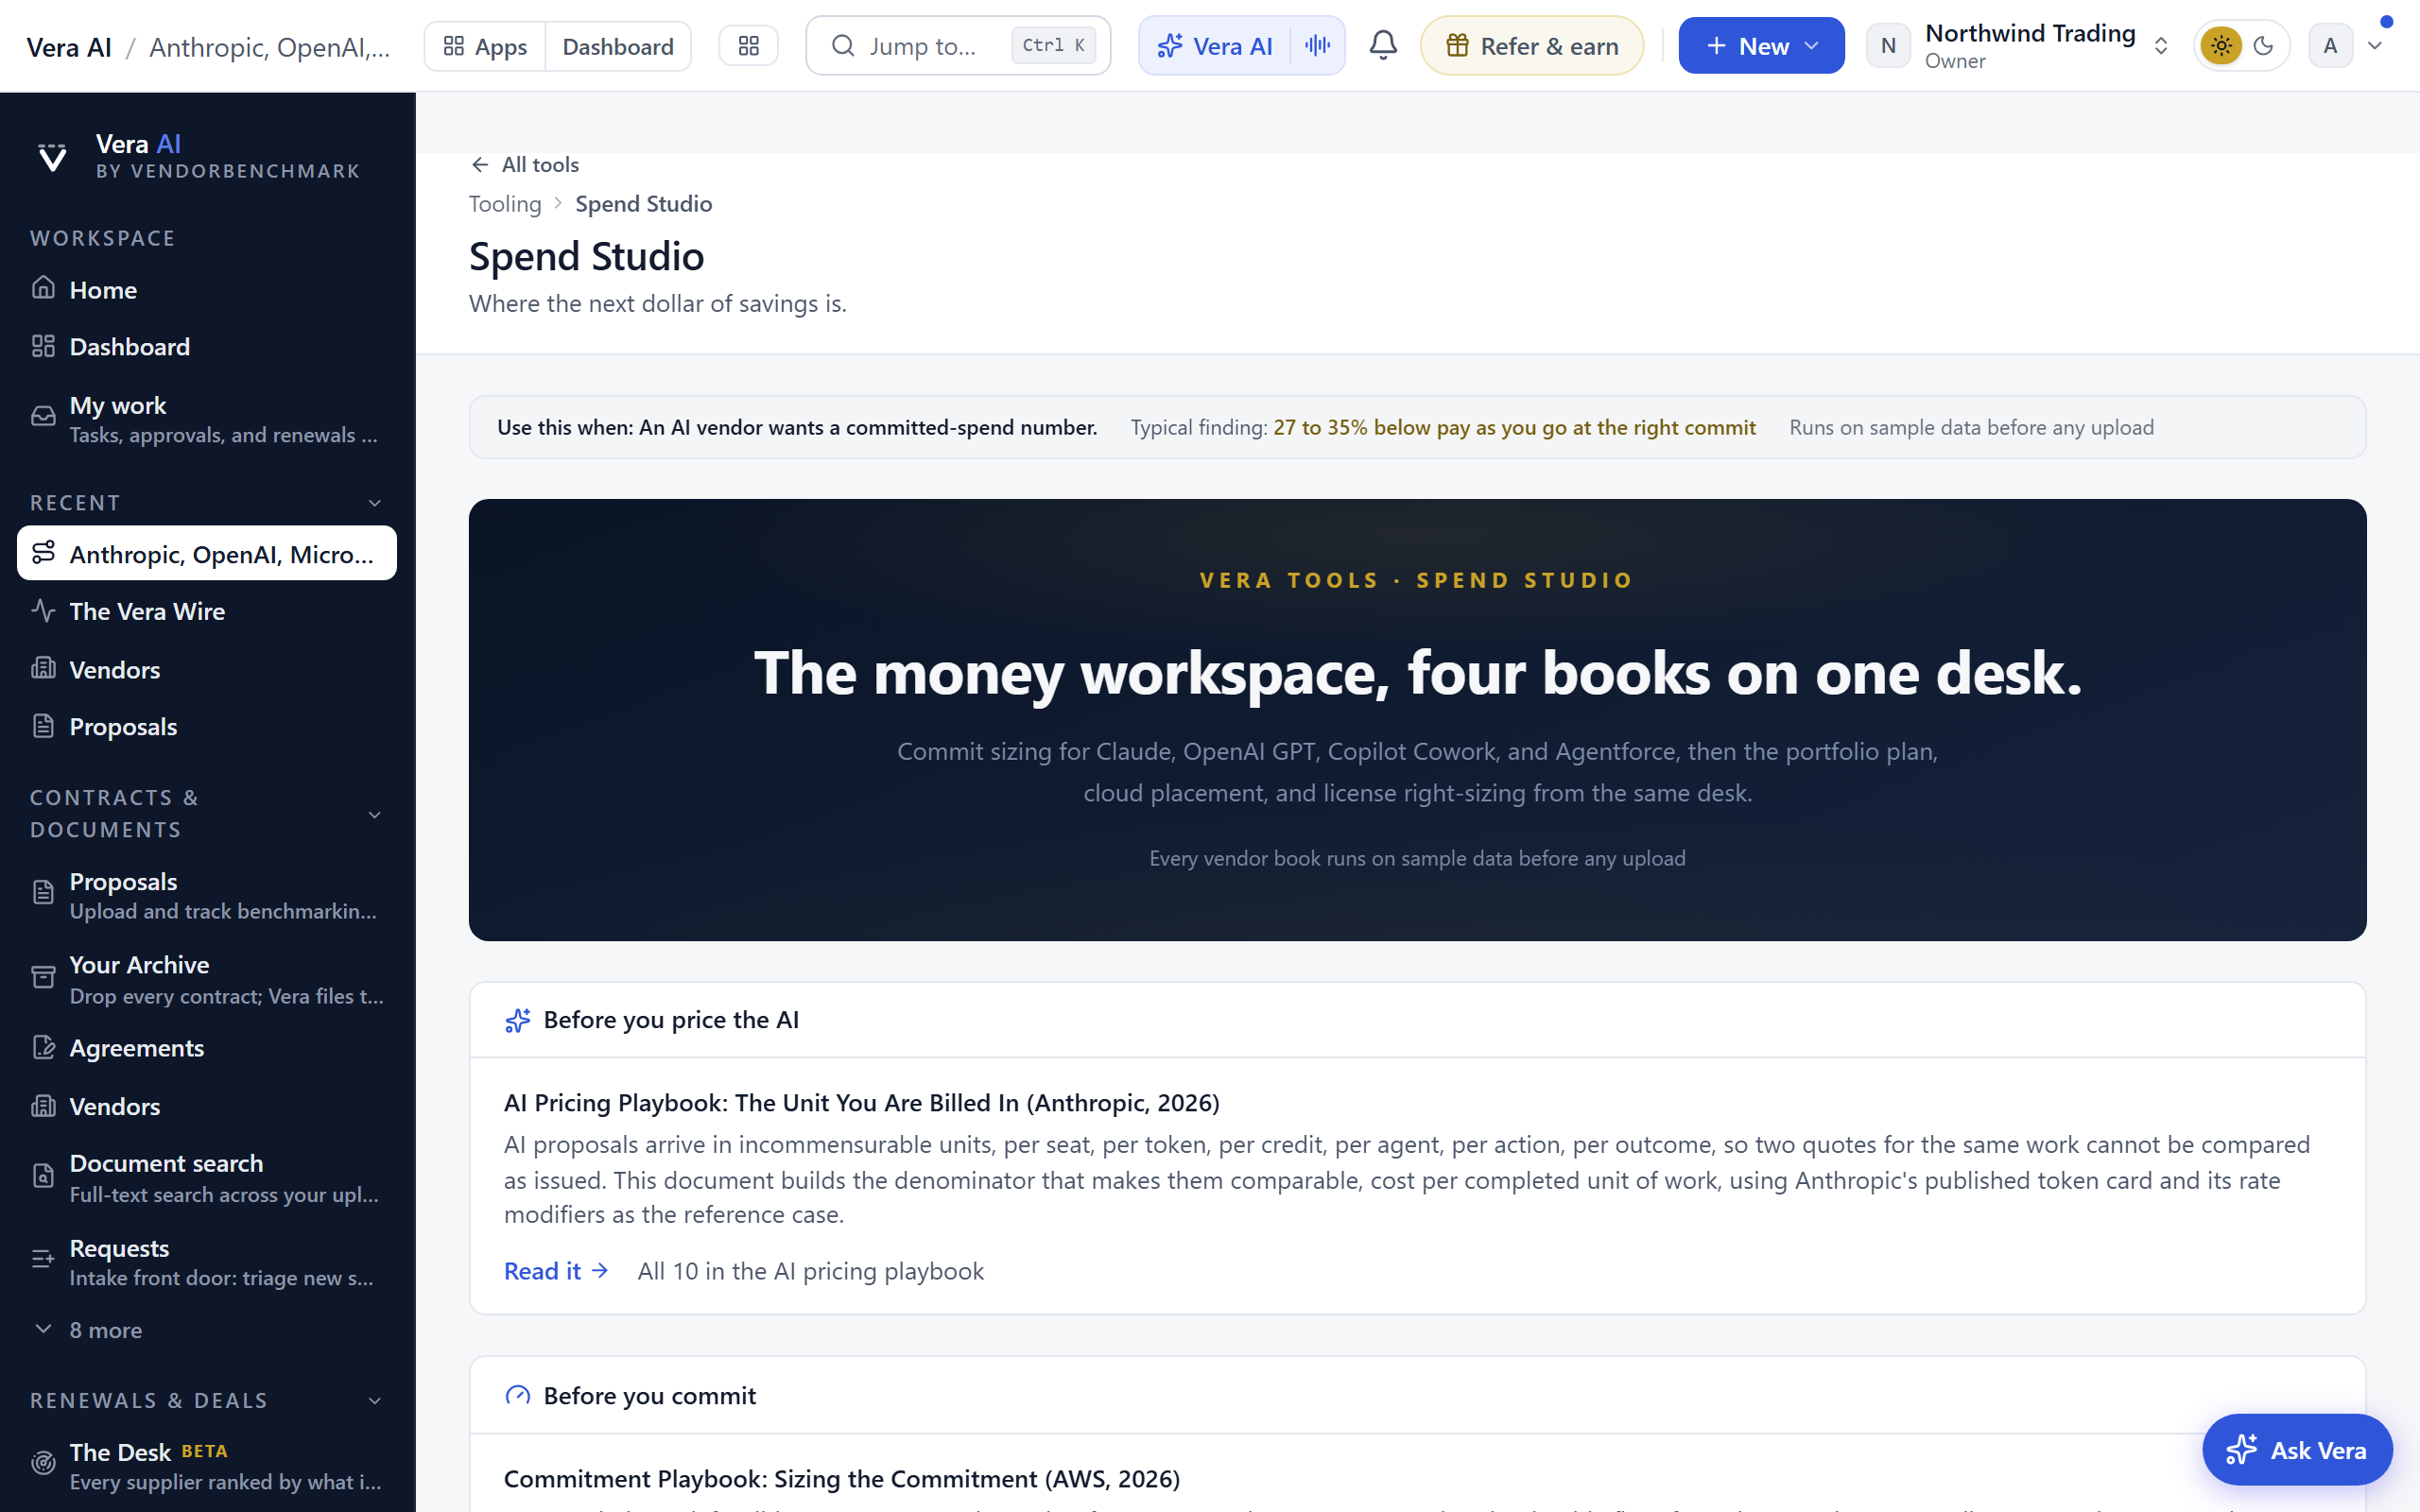The width and height of the screenshot is (2420, 1512).
Task: Open The Vera Wire in sidebar
Action: [207, 611]
